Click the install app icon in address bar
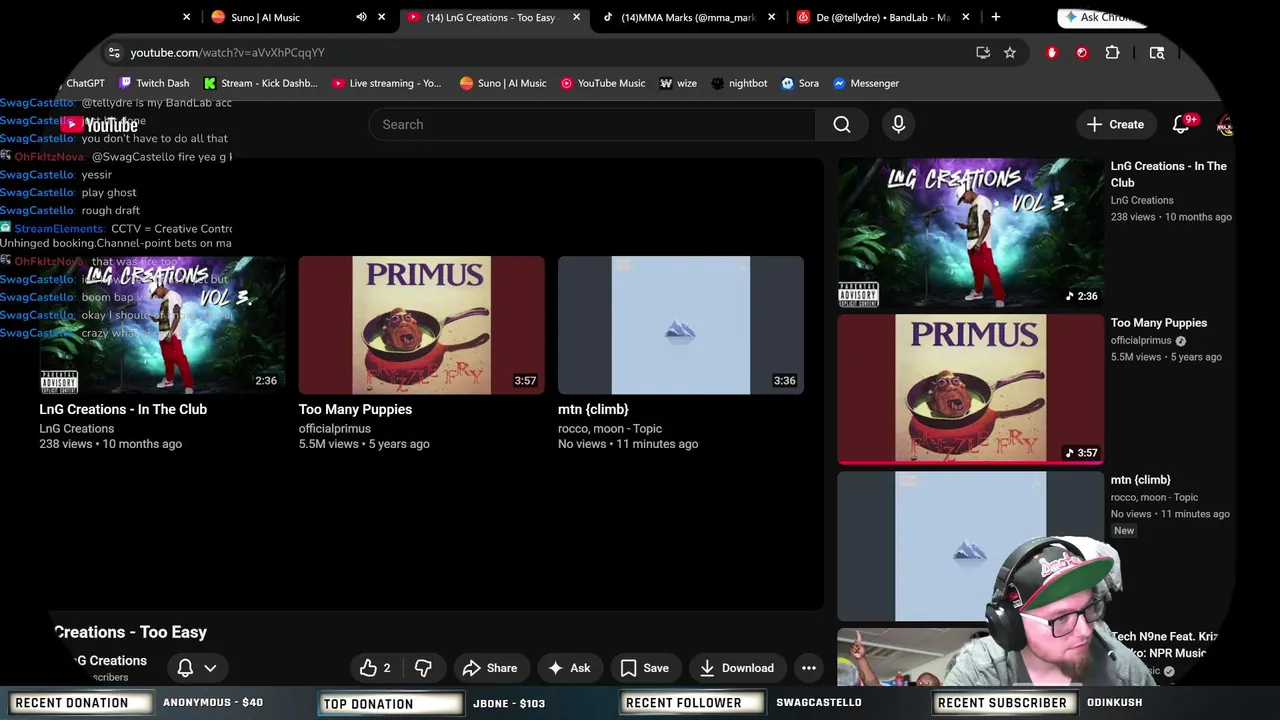Viewport: 1280px width, 720px height. (x=983, y=53)
